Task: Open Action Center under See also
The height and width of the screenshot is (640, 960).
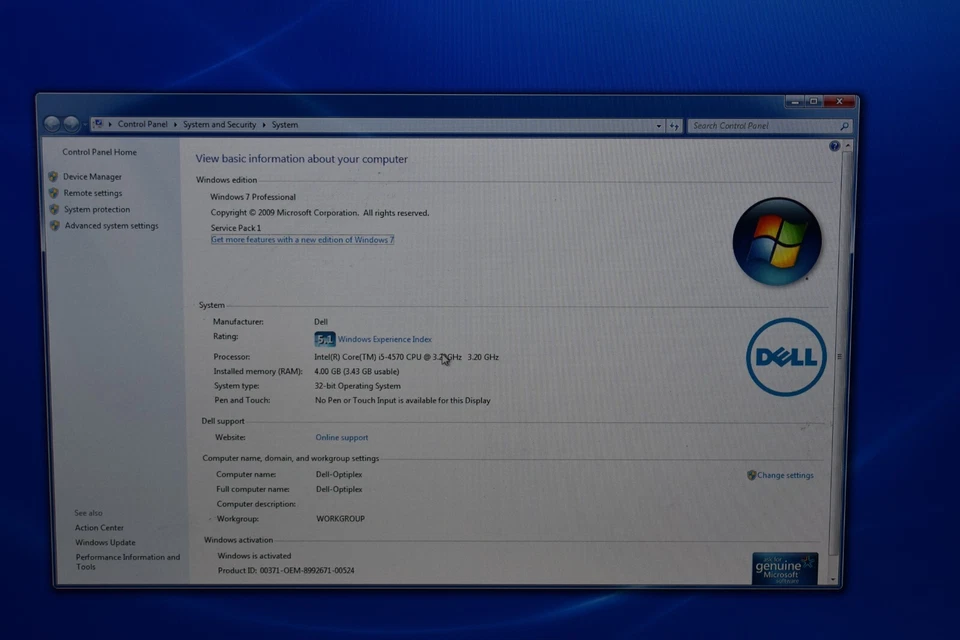Action: 99,527
